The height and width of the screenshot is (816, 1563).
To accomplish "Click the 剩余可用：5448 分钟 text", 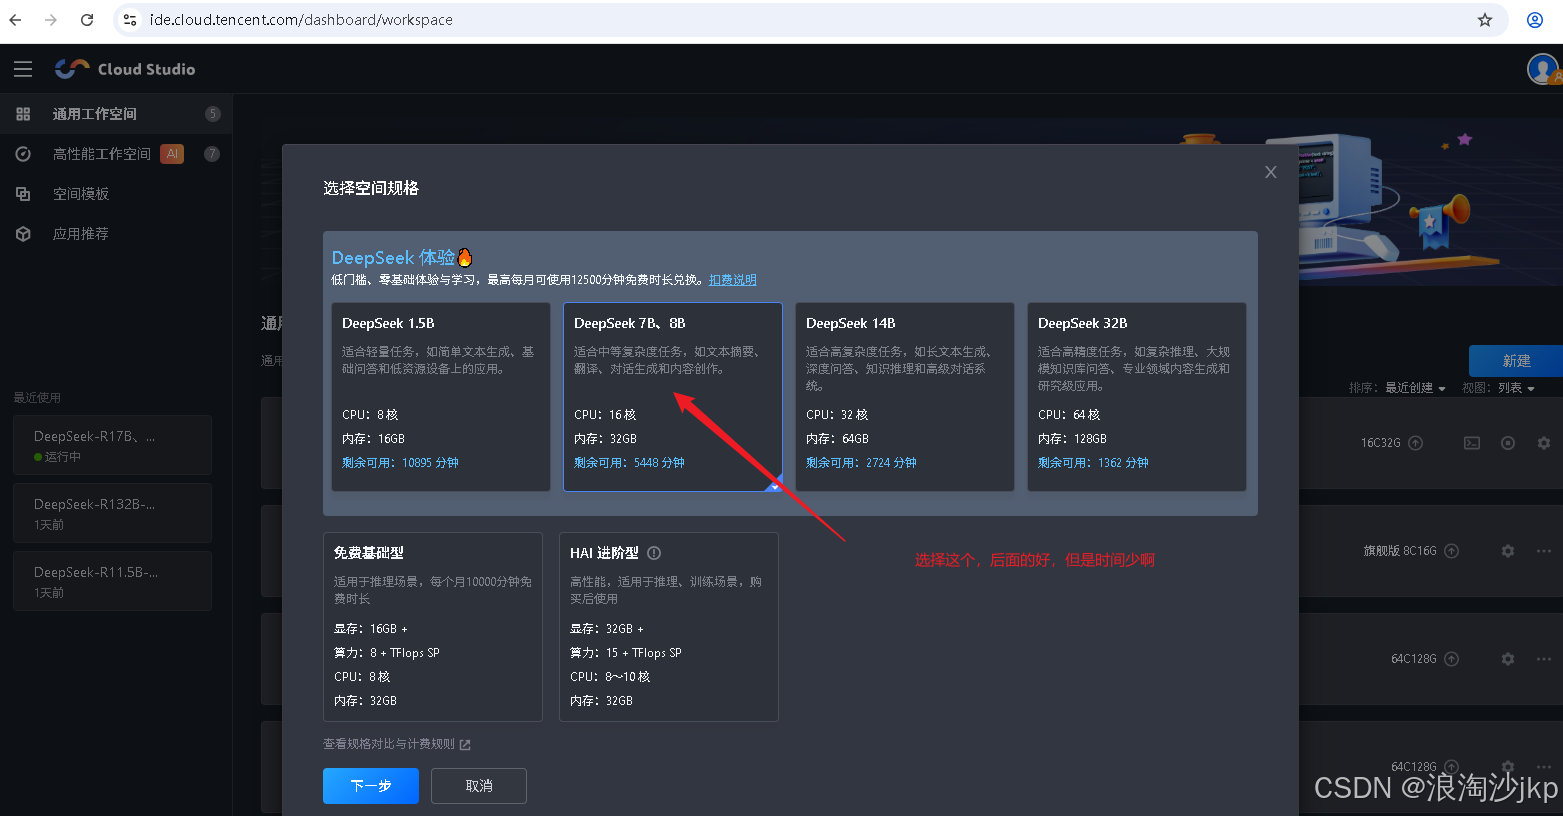I will [629, 463].
